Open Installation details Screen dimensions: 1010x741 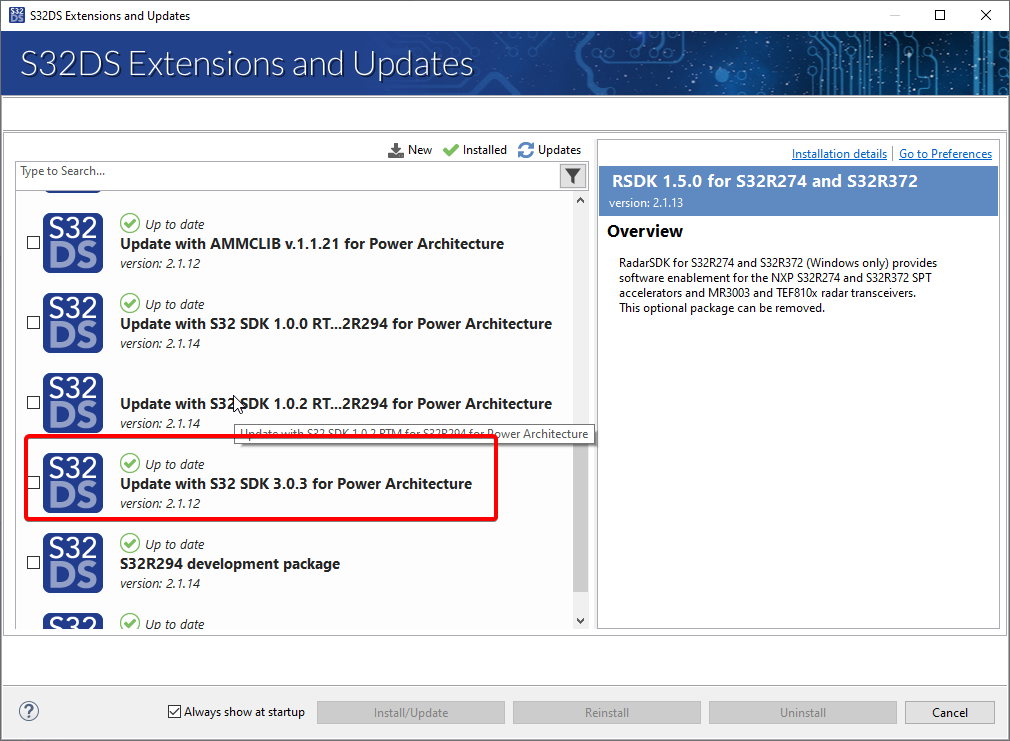[x=839, y=153]
